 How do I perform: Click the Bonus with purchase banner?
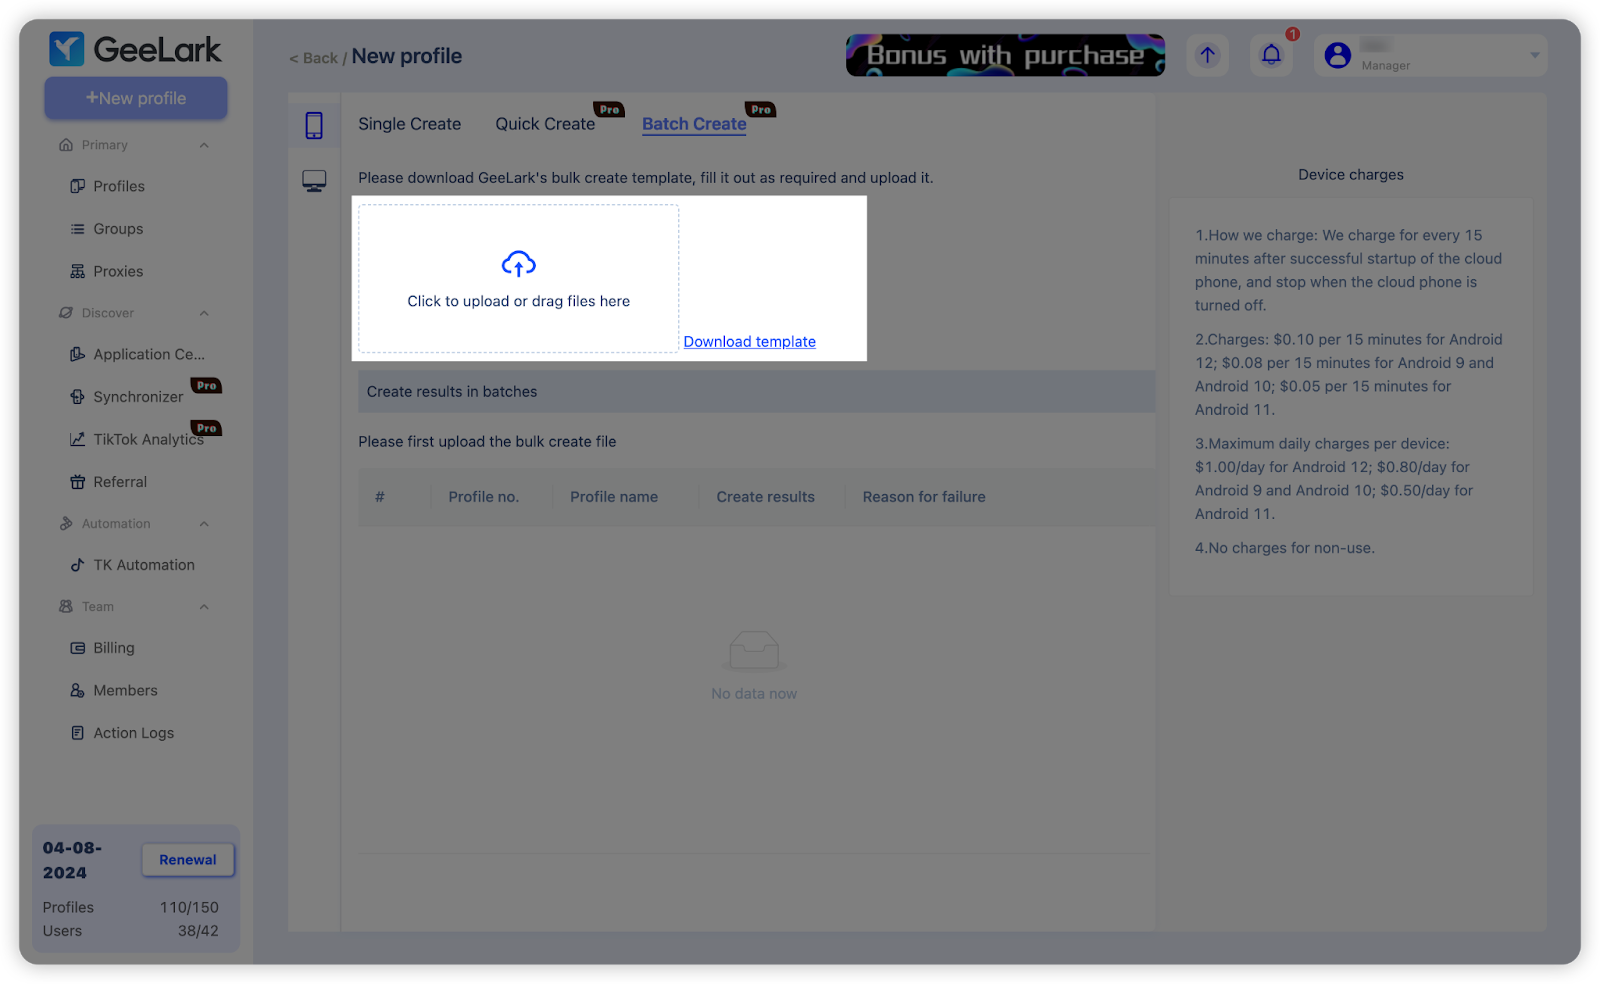(x=1005, y=55)
